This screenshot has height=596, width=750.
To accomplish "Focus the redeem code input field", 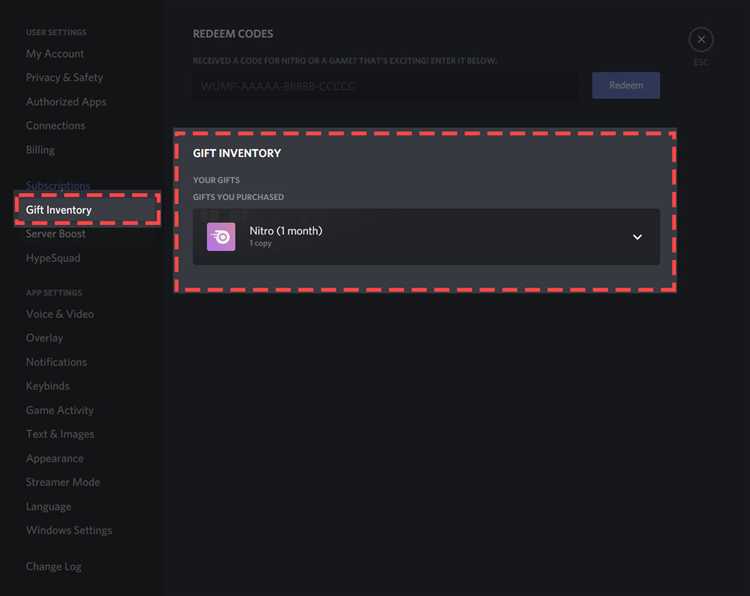I will coord(385,86).
